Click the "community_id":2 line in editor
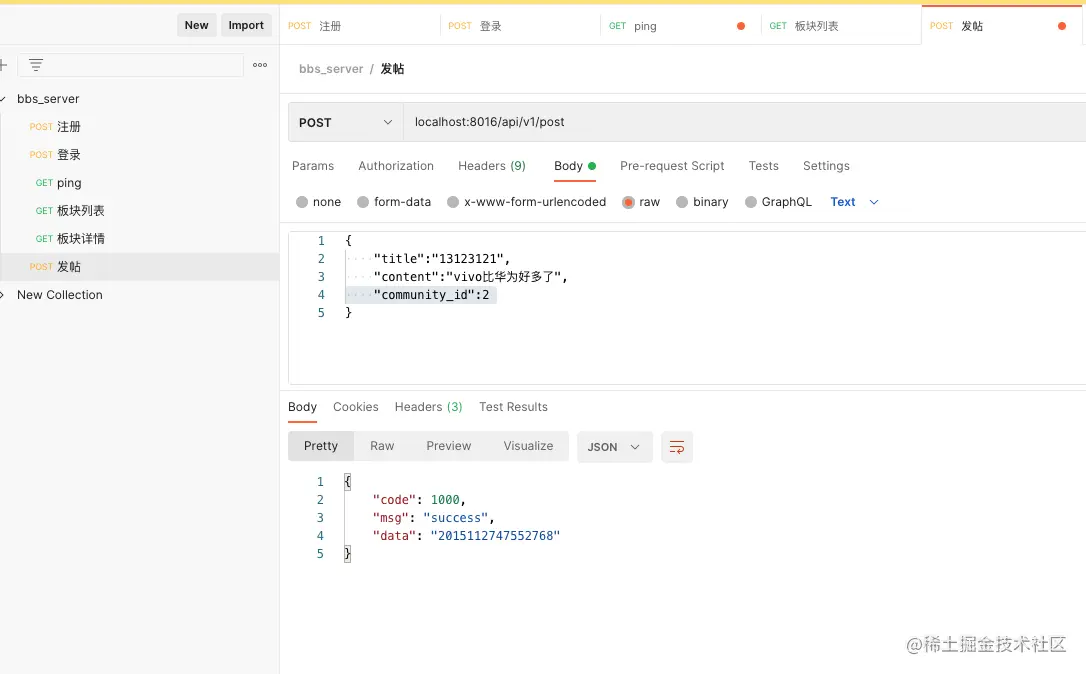Screen dimensions: 1086x674 pyautogui.click(x=431, y=295)
